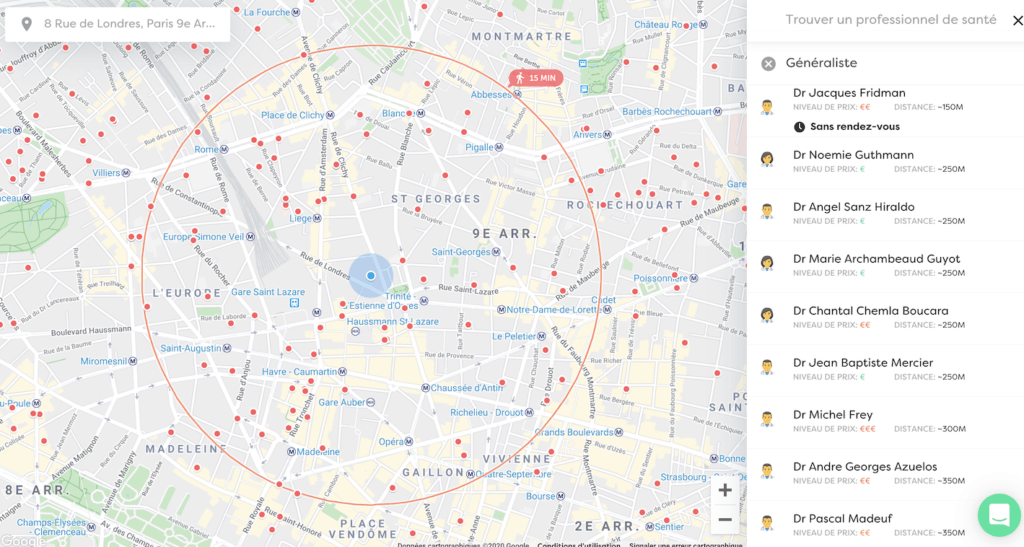Click Dr Jacques Fridman's avatar icon

point(767,107)
